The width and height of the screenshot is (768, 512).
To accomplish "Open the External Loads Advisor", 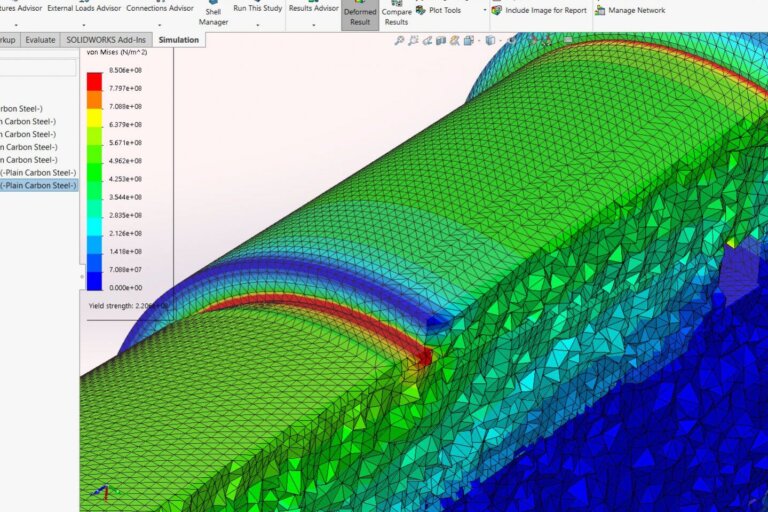I will pyautogui.click(x=84, y=8).
